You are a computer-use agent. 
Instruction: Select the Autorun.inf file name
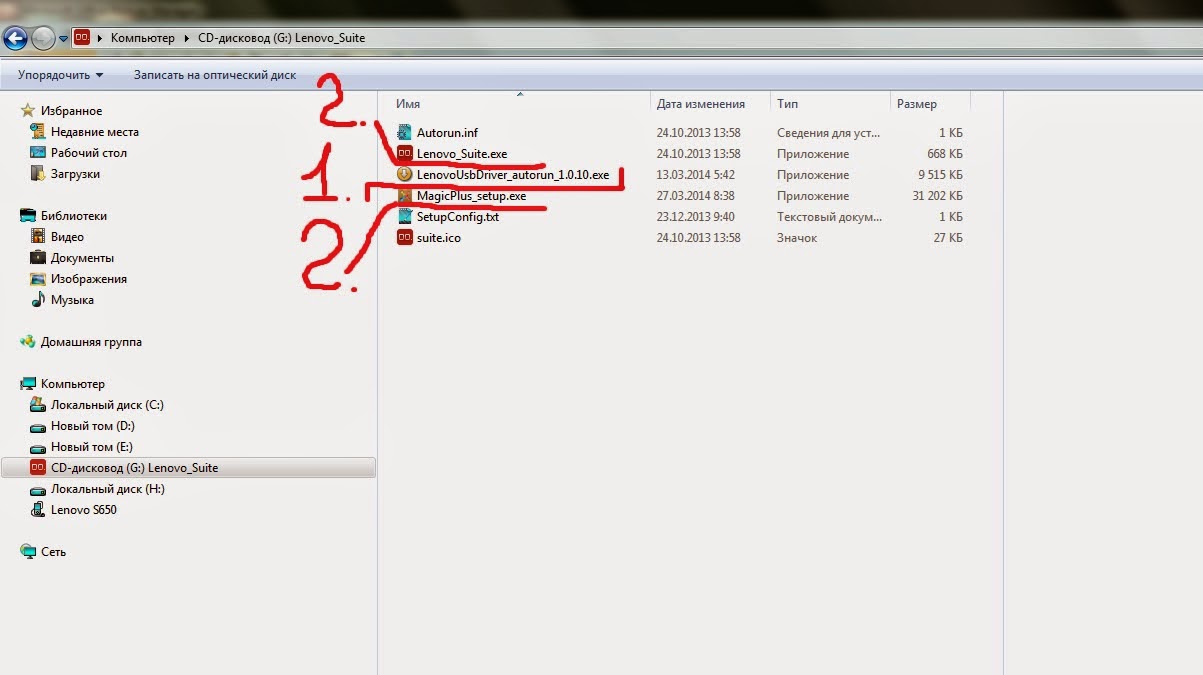(448, 133)
